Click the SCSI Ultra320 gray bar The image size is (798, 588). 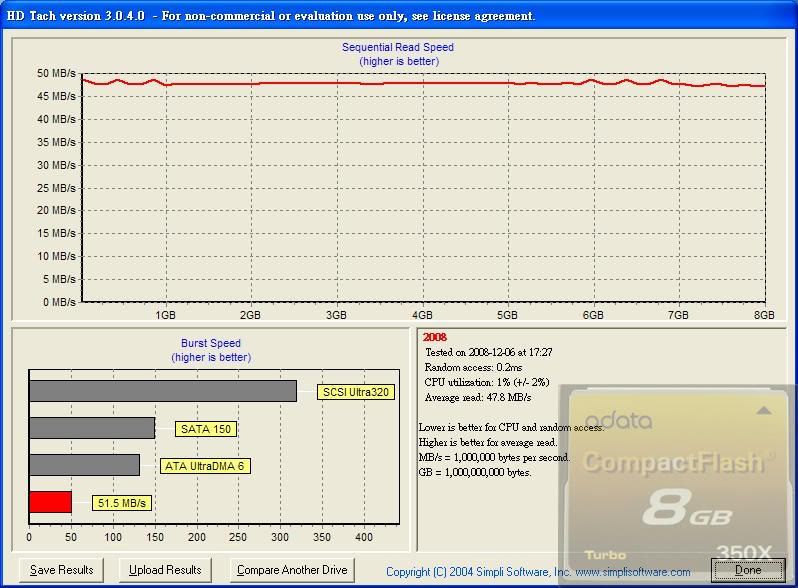(163, 391)
